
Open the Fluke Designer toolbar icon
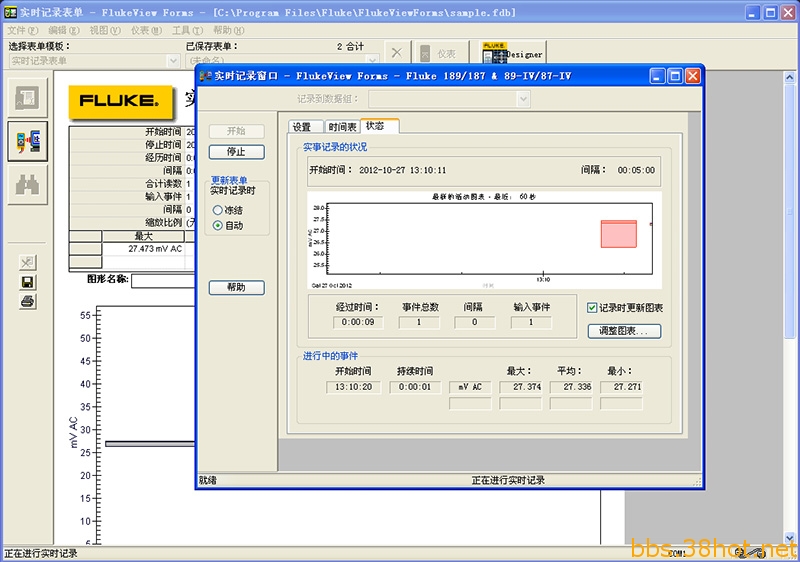513,53
